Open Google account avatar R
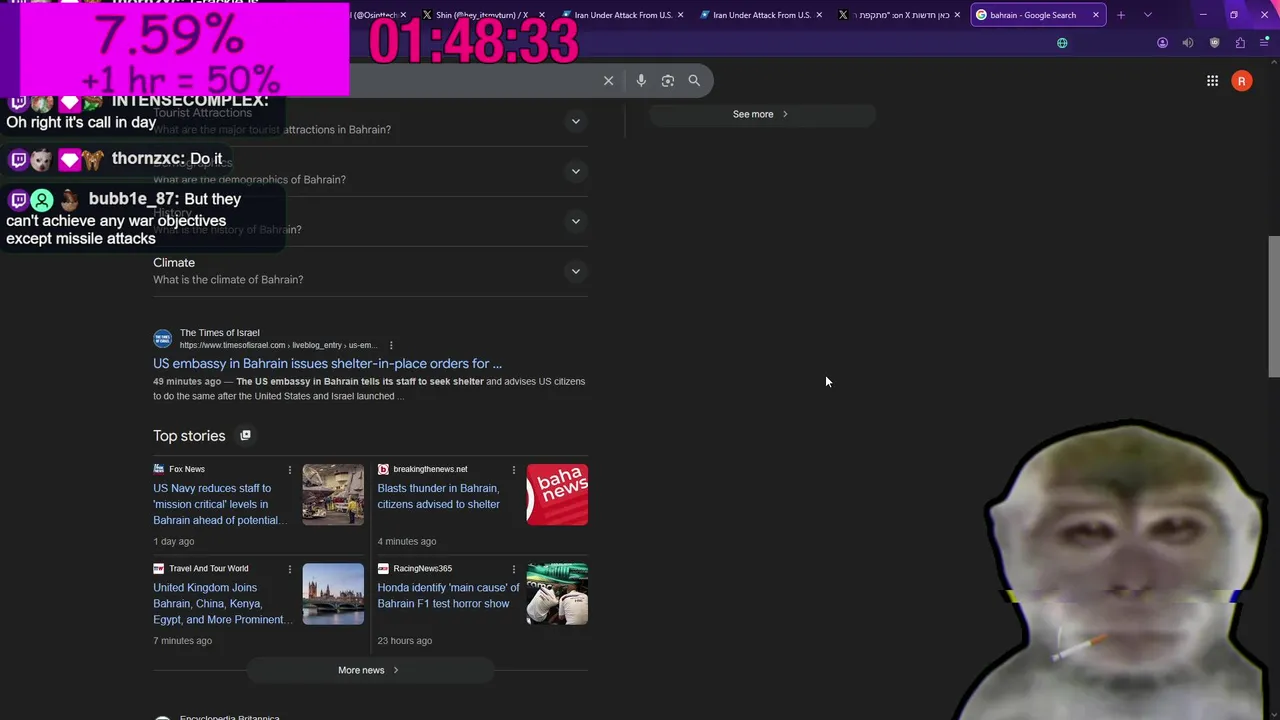The width and height of the screenshot is (1280, 720). [1242, 81]
